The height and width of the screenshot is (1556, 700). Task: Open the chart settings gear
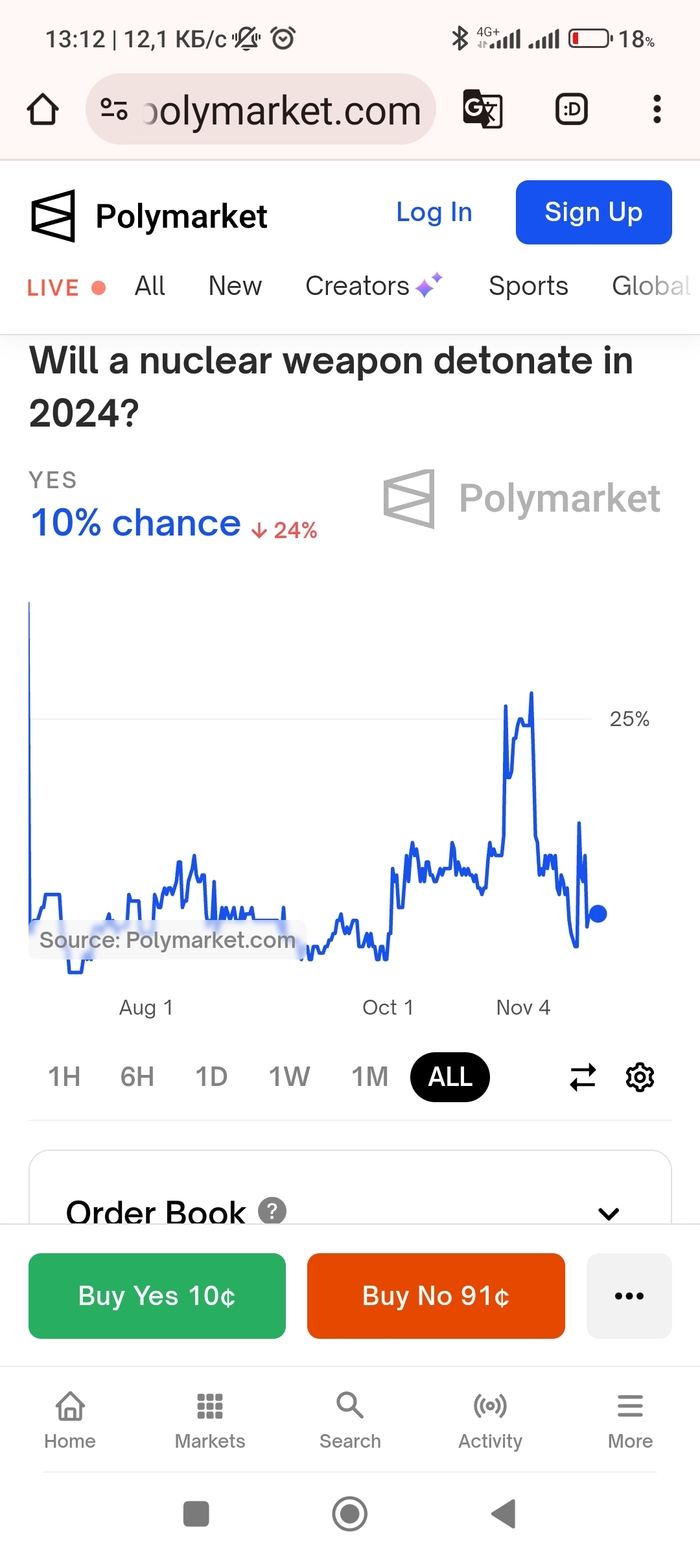click(x=640, y=1077)
